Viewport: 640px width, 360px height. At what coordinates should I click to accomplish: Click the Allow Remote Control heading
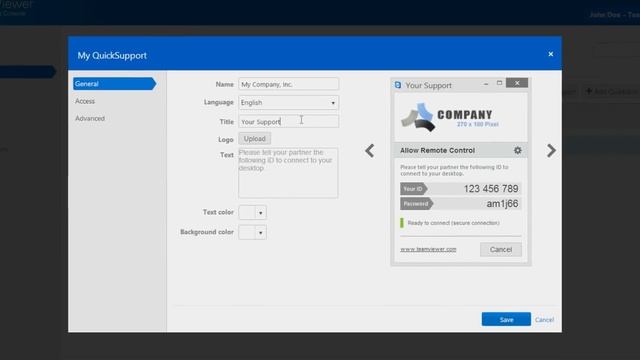(x=437, y=150)
